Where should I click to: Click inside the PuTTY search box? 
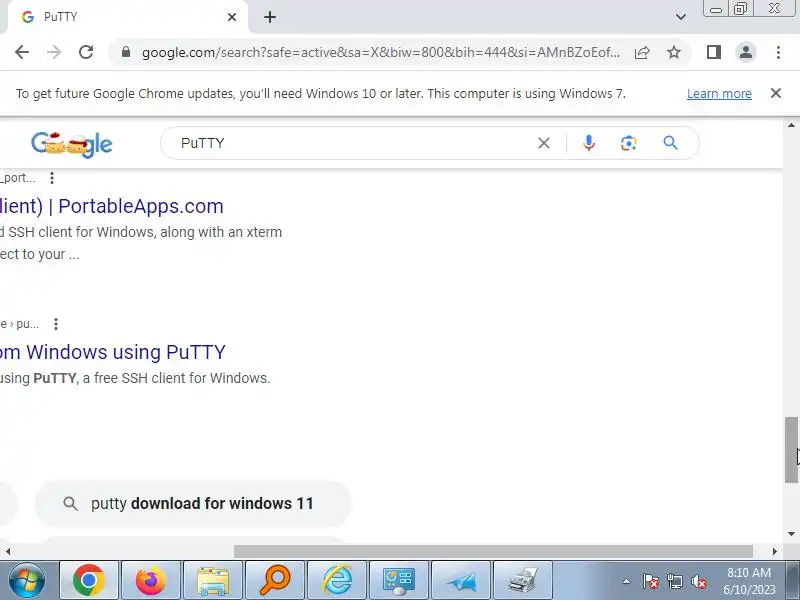[x=355, y=143]
